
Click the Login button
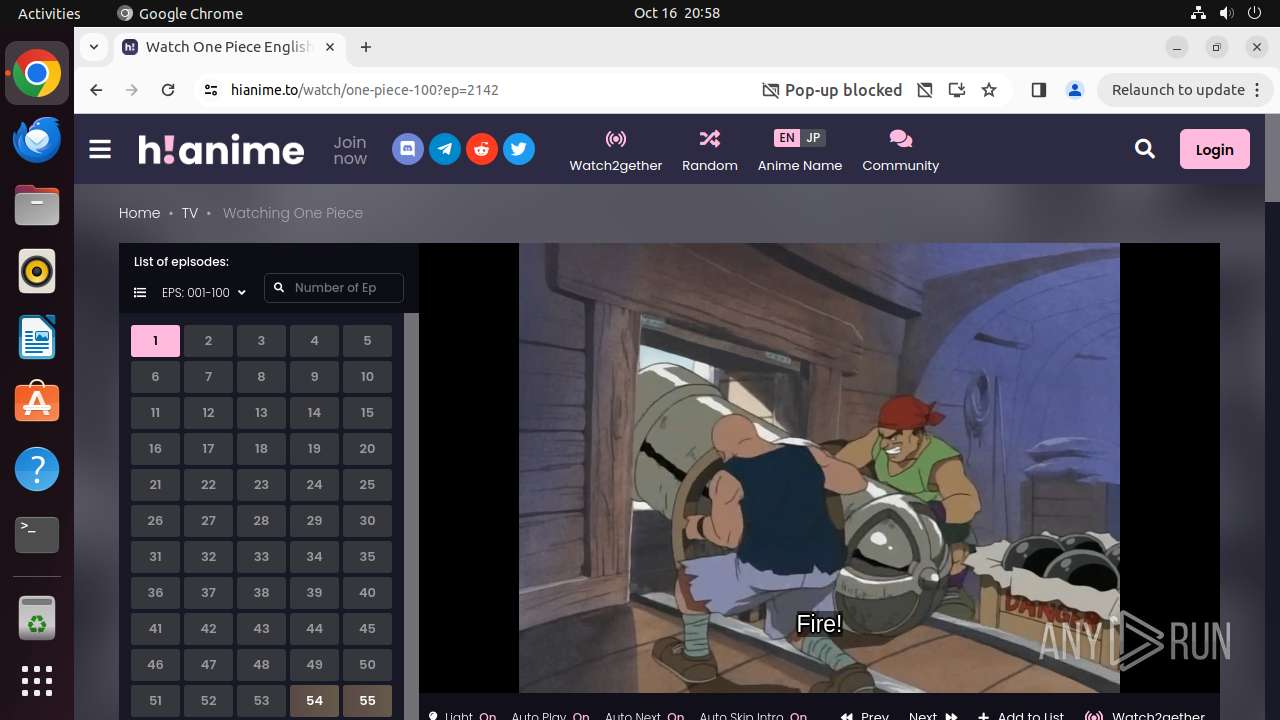(x=1215, y=149)
